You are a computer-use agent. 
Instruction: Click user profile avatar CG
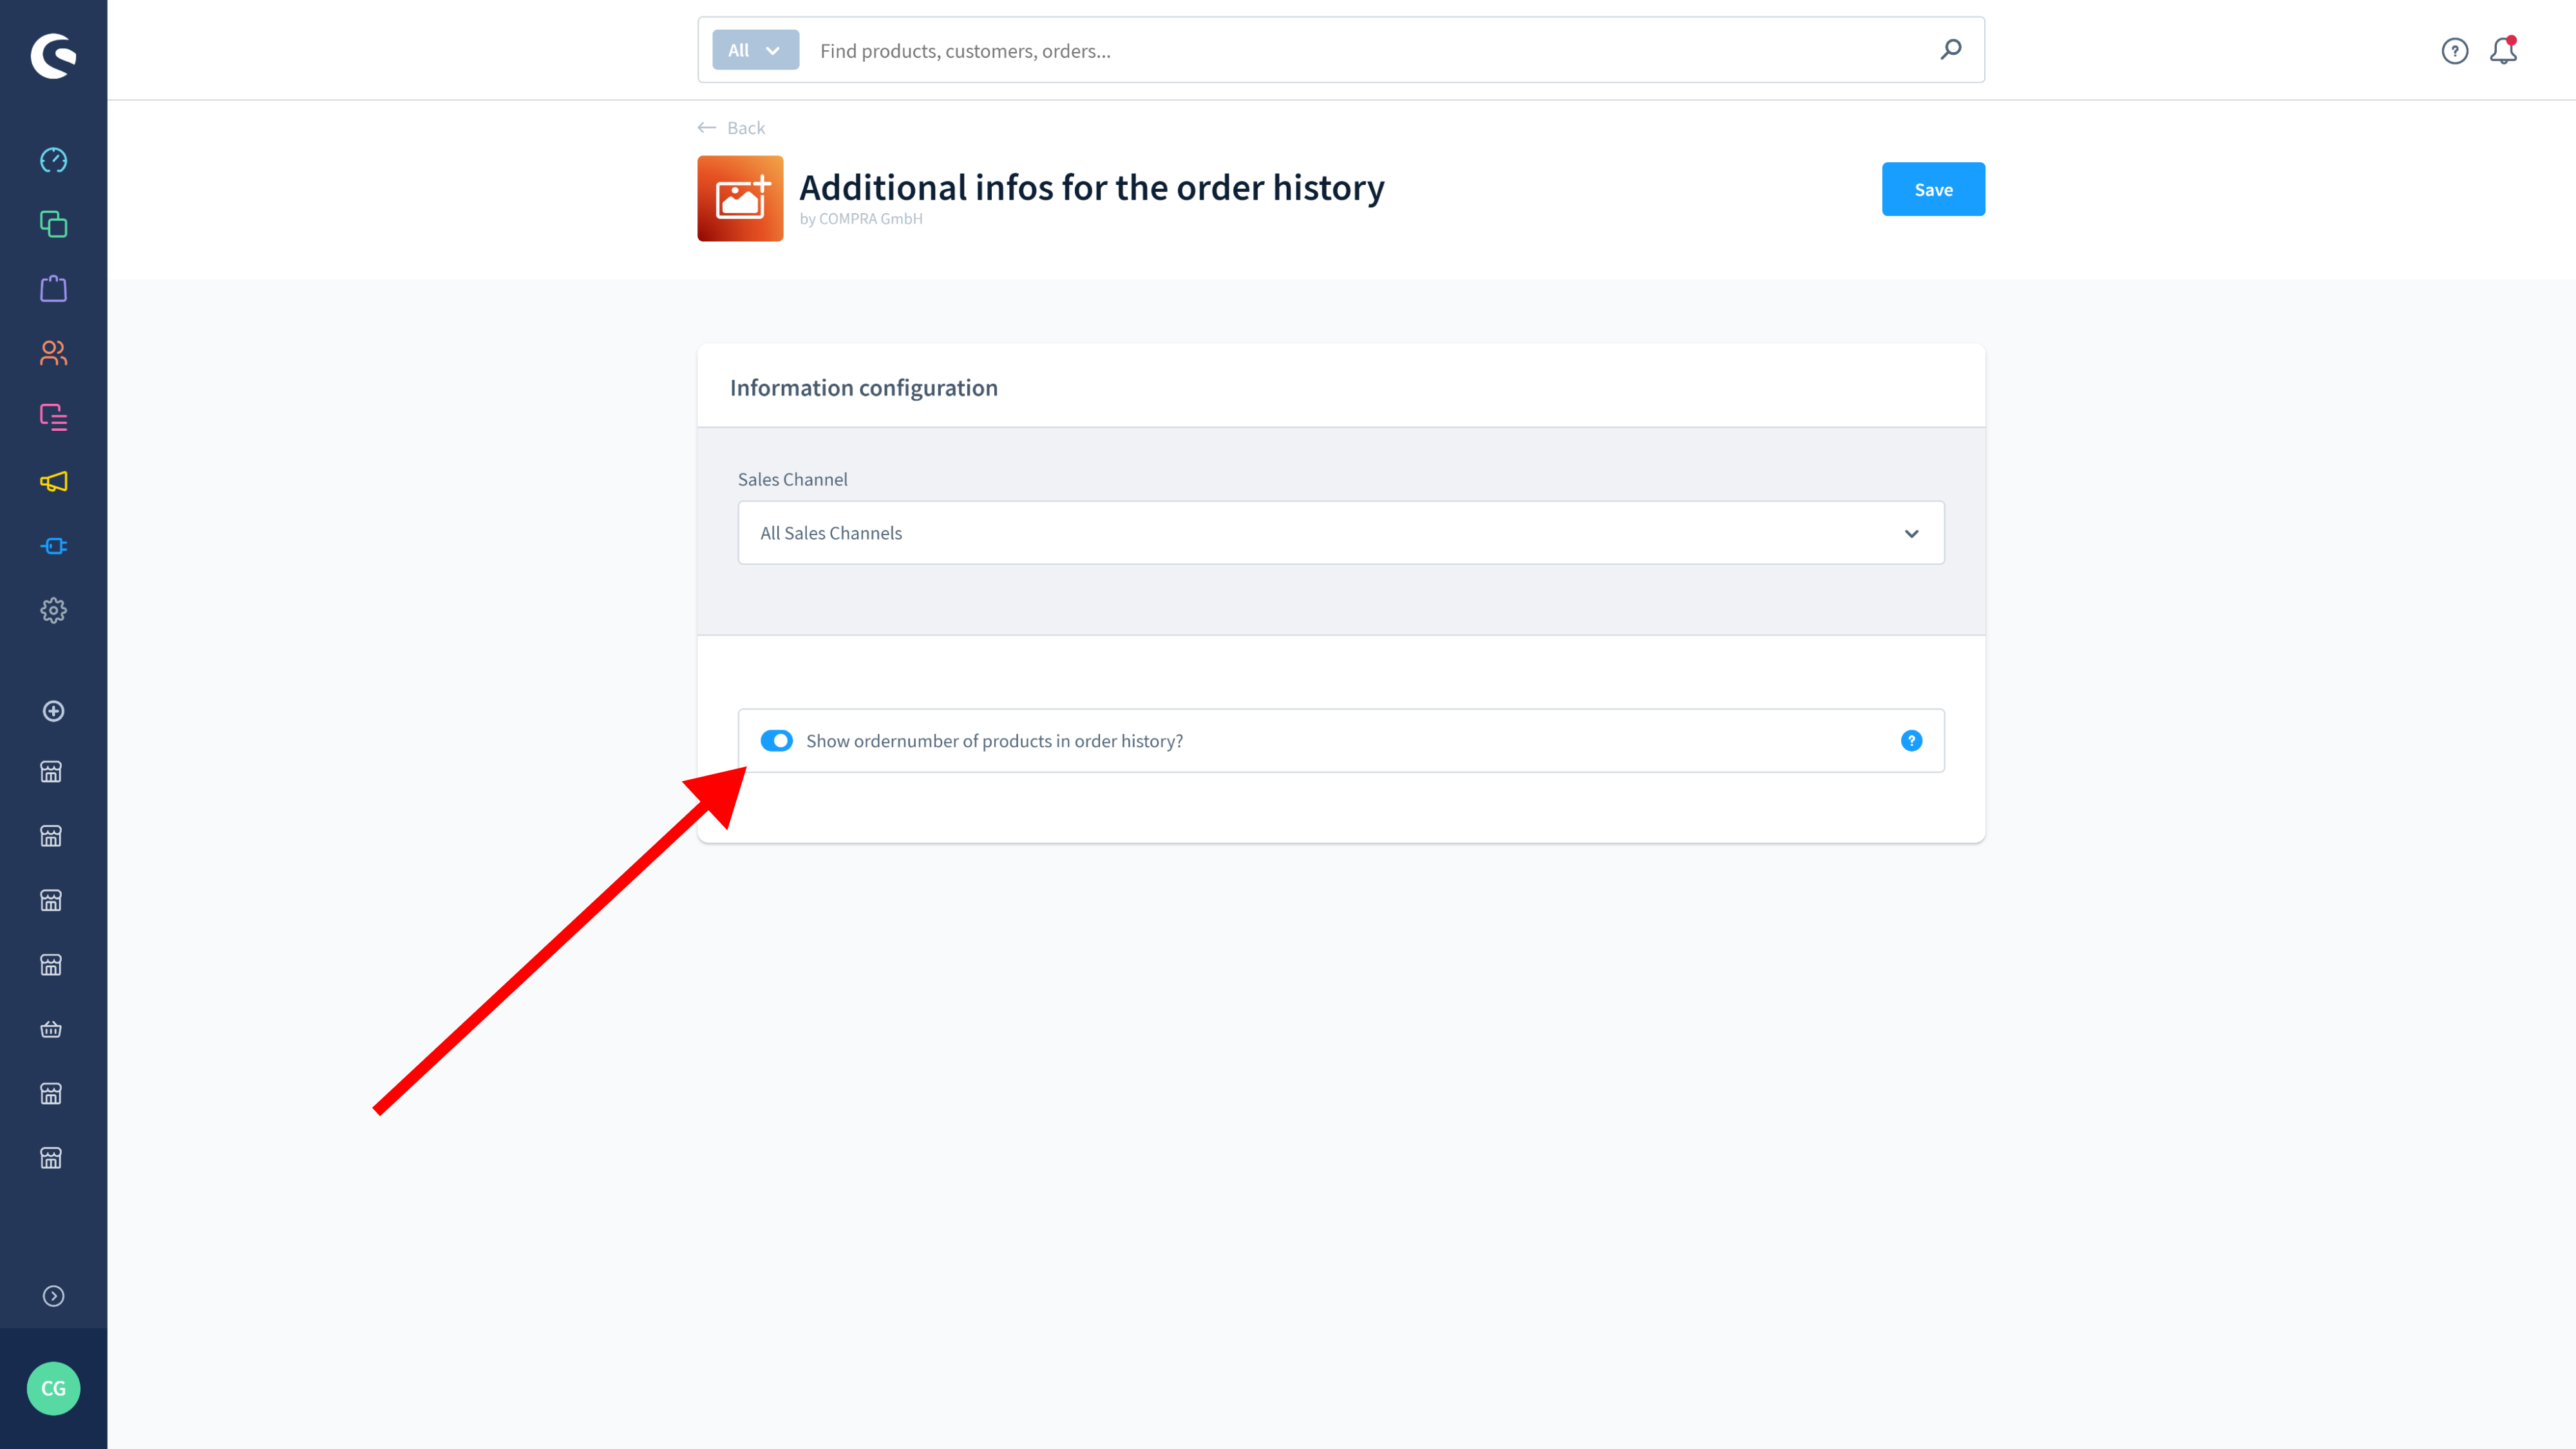[x=53, y=1387]
